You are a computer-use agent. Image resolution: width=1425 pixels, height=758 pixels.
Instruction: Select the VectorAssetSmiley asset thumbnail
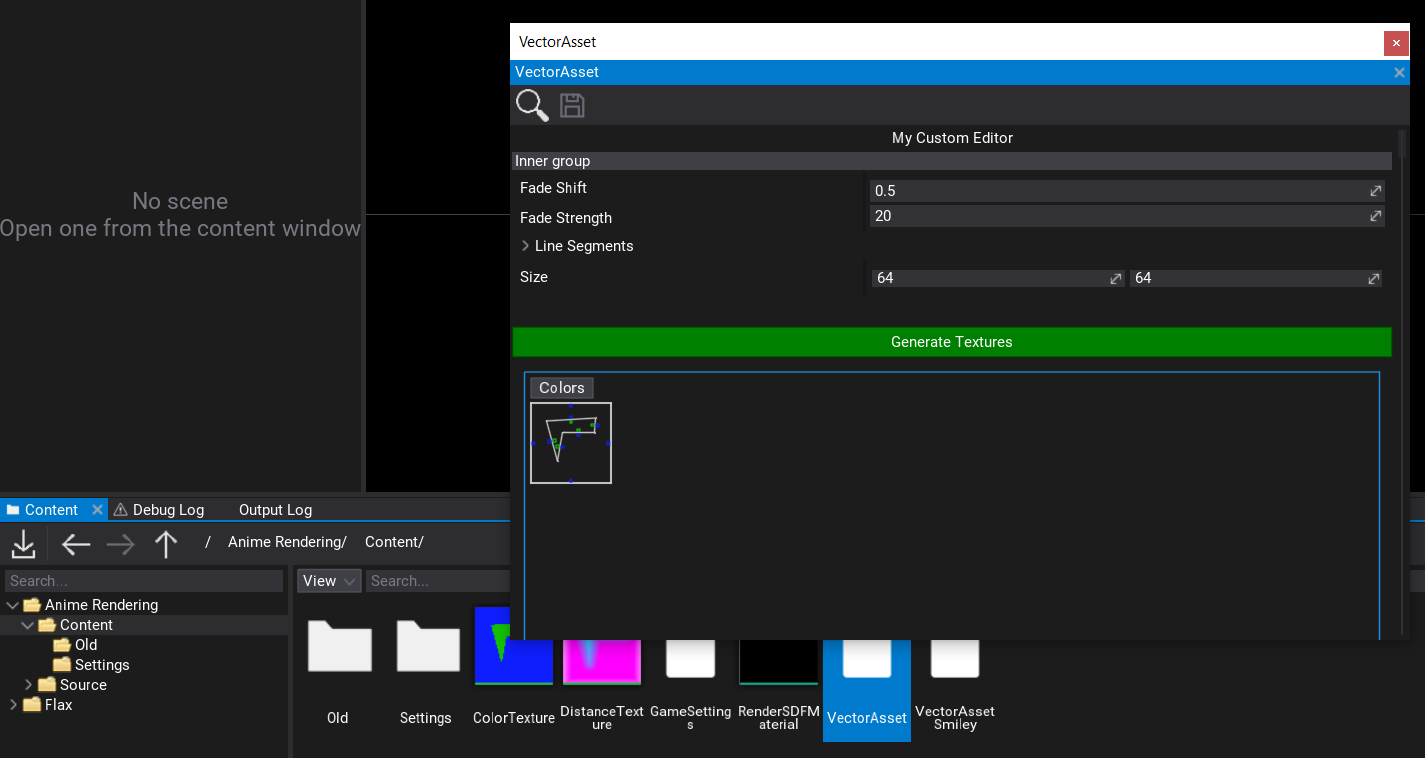(953, 660)
